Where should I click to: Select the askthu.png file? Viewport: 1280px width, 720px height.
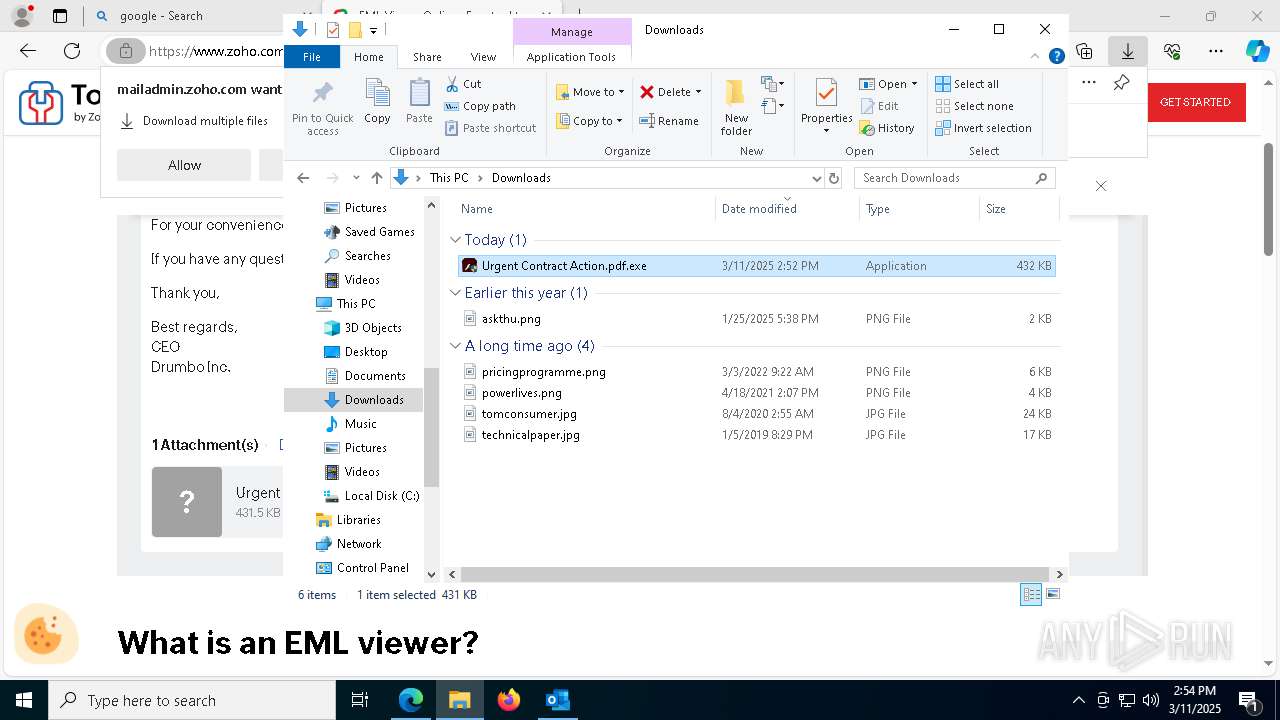pos(756,319)
